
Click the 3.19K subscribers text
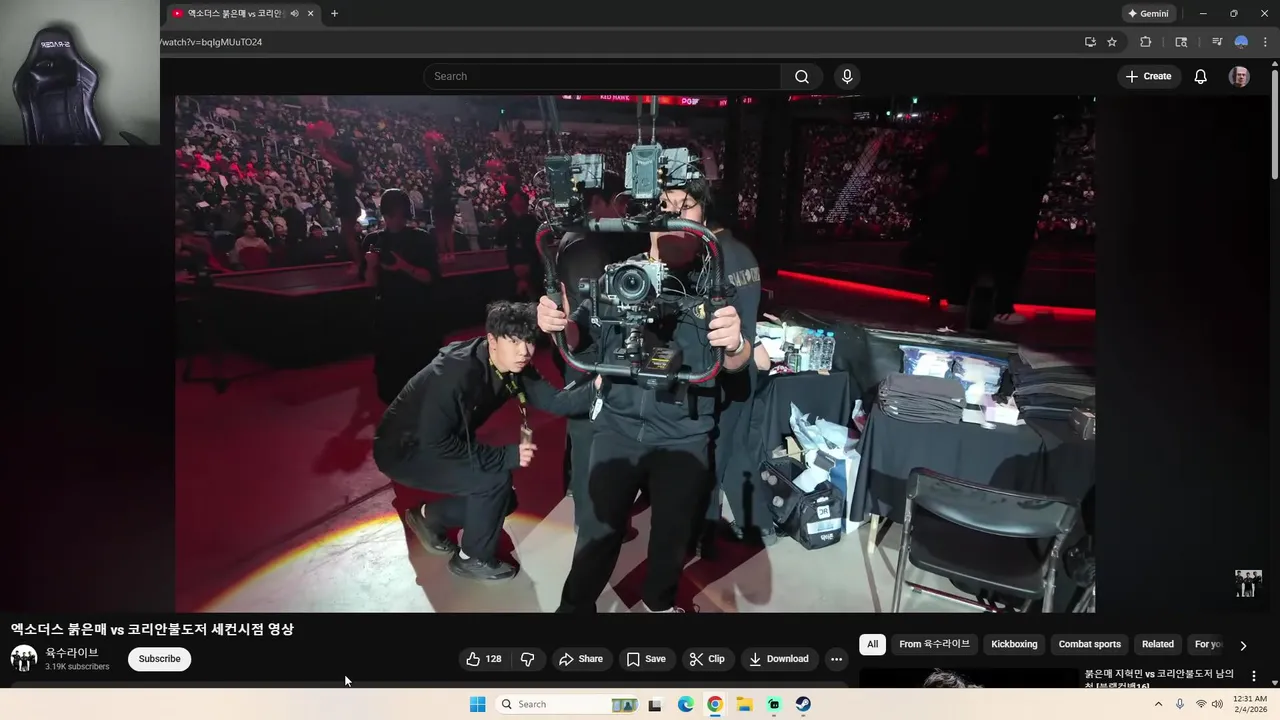(77, 666)
